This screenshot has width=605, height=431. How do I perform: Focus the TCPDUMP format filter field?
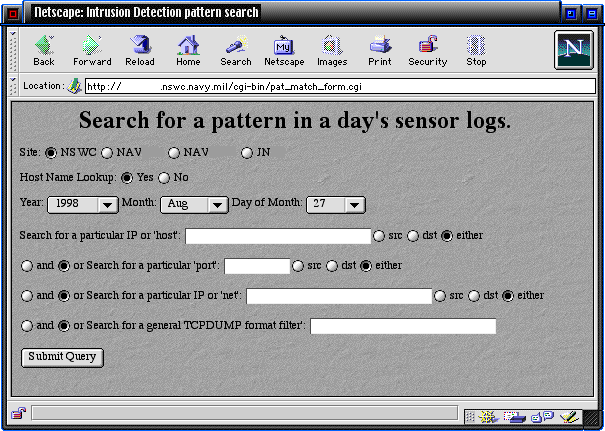(x=403, y=326)
